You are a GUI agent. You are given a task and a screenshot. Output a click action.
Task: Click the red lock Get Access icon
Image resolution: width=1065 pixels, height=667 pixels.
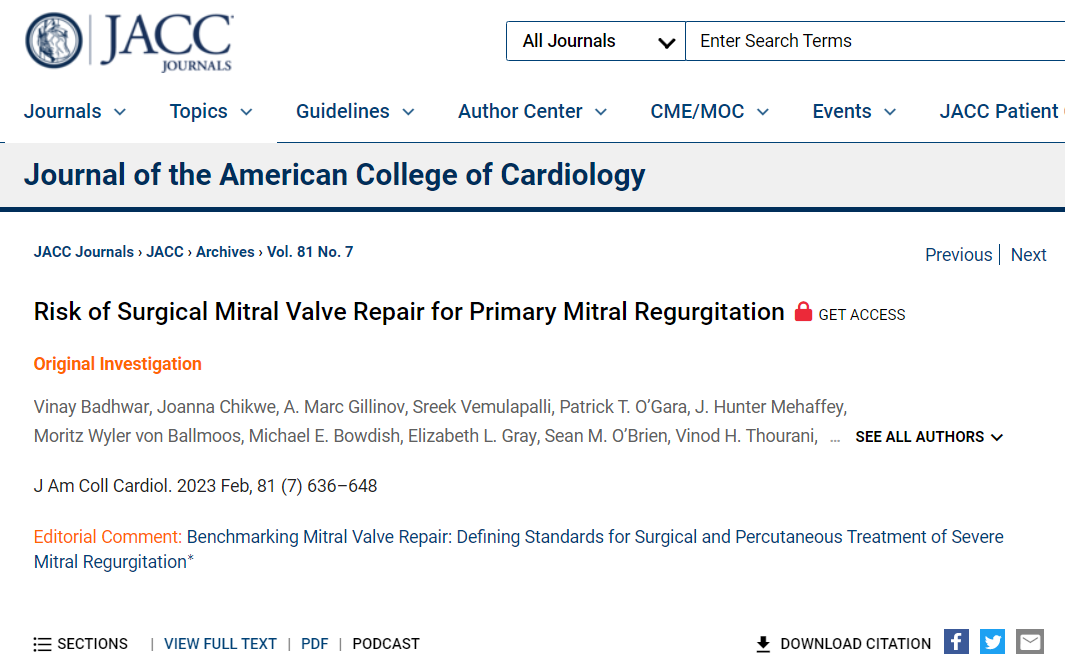click(804, 312)
